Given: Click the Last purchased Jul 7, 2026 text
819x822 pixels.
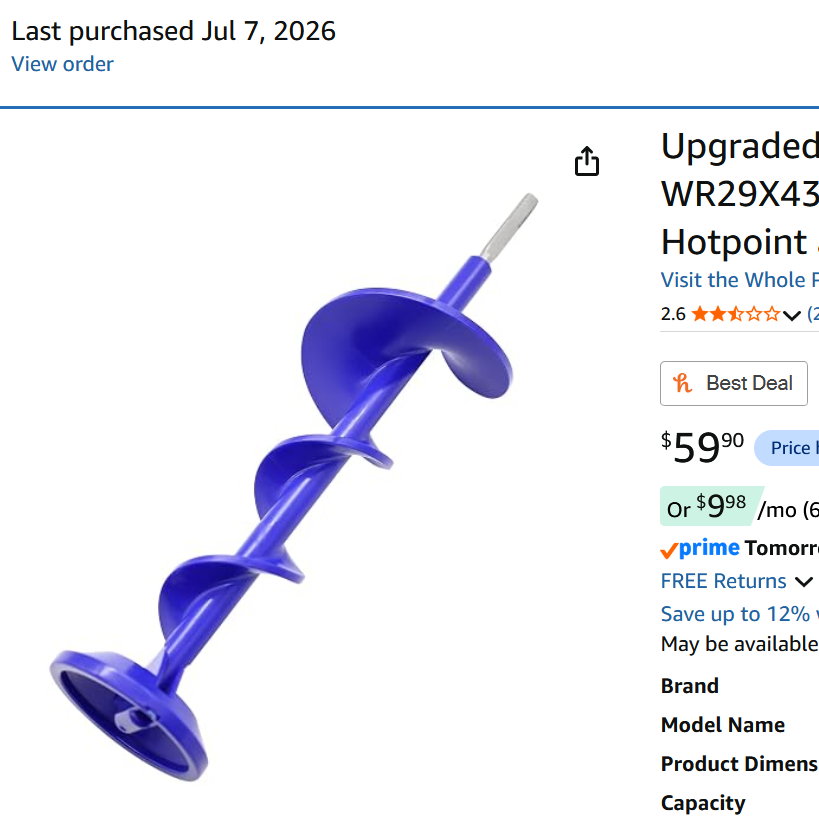Looking at the screenshot, I should pyautogui.click(x=174, y=31).
